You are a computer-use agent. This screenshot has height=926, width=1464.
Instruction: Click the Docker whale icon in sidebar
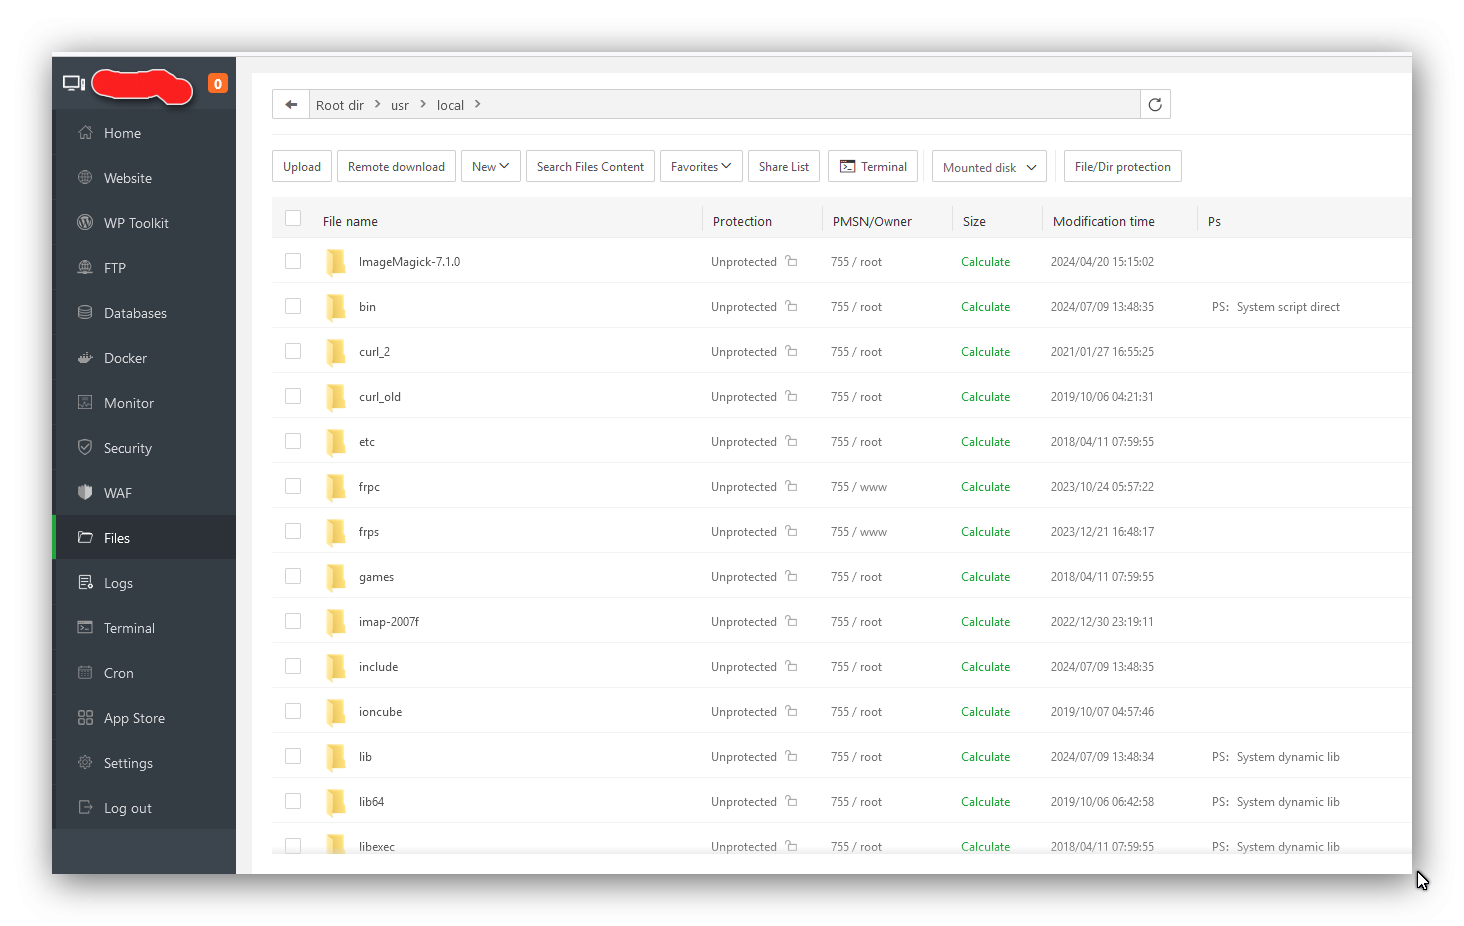coord(85,358)
